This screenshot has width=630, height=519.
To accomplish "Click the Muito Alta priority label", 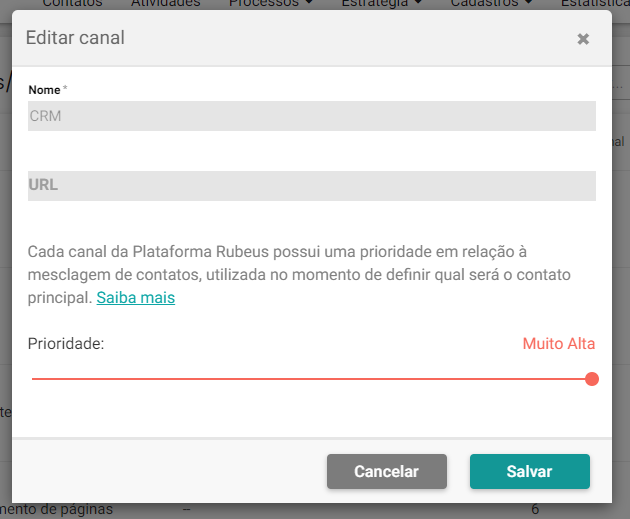I will (558, 343).
